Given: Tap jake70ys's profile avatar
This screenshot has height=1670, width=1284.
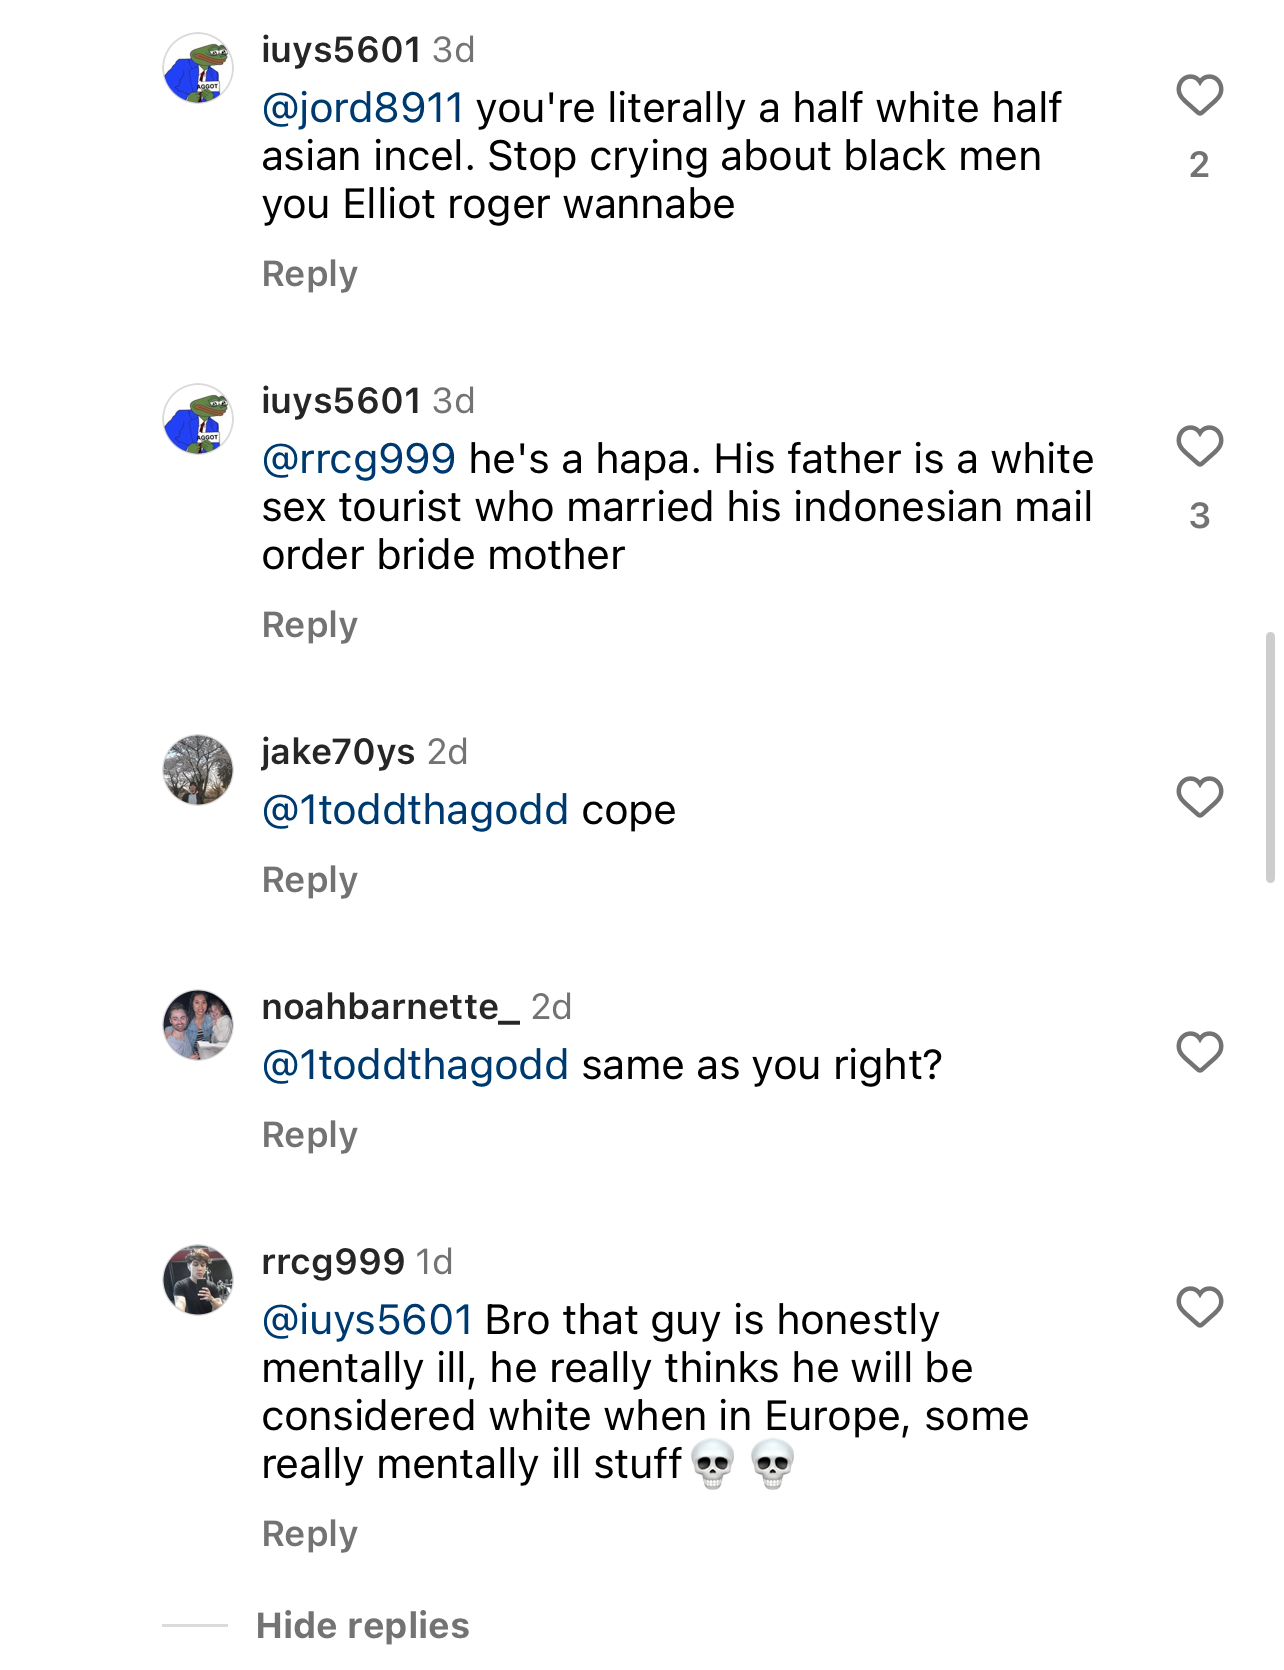Looking at the screenshot, I should [198, 770].
